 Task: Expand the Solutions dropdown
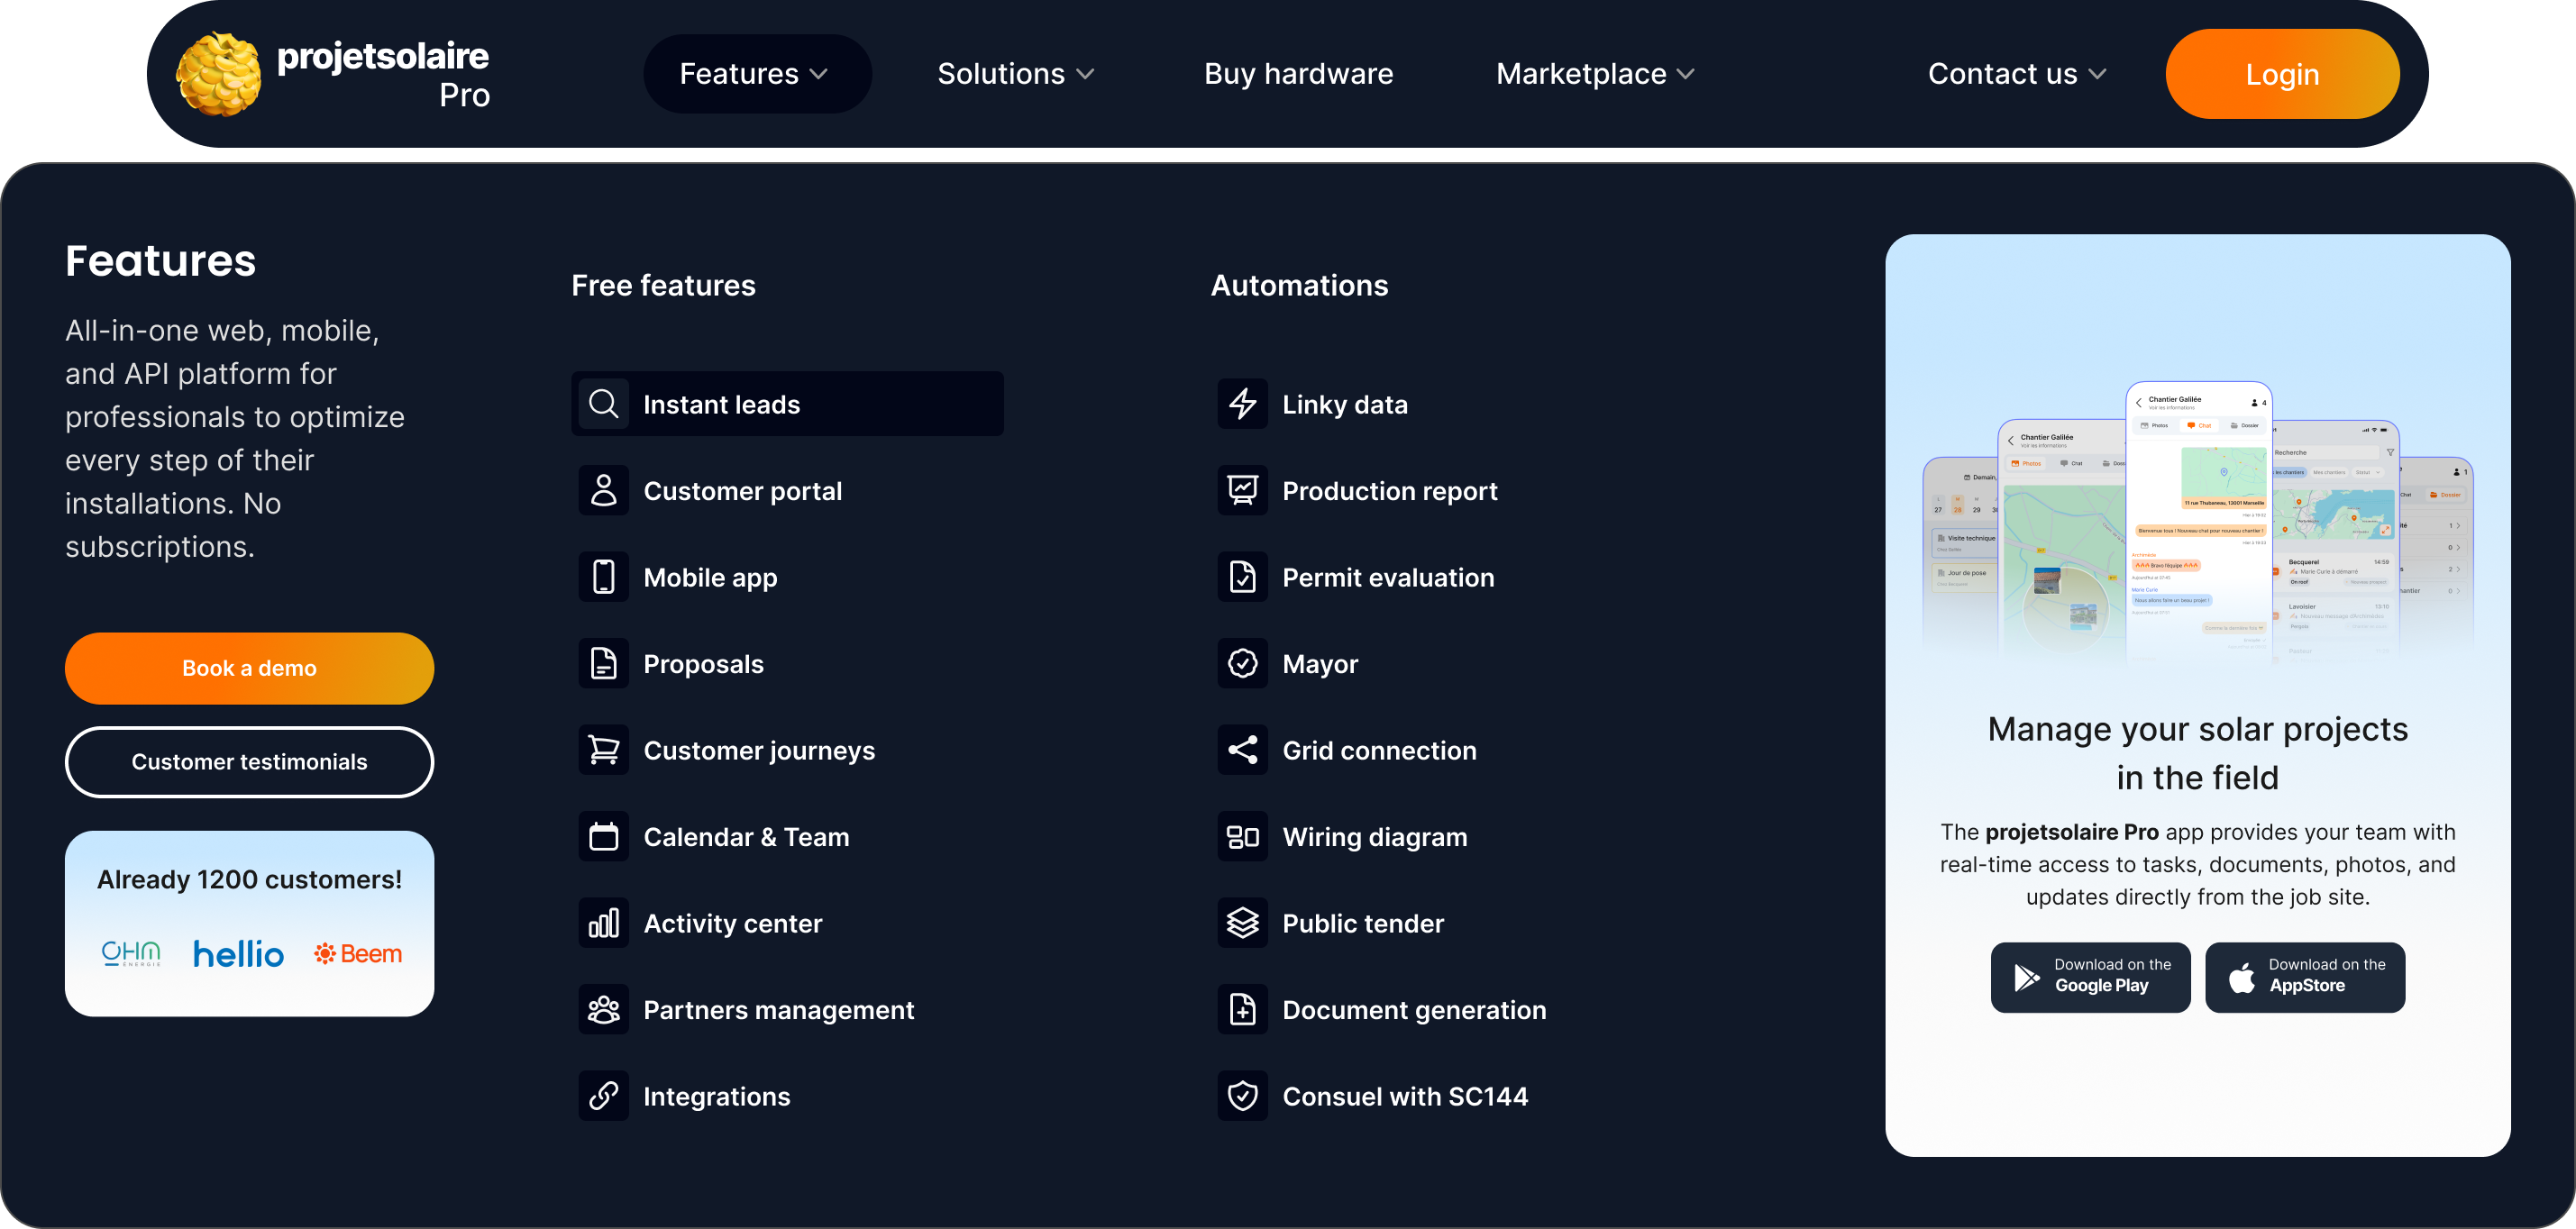click(1016, 74)
